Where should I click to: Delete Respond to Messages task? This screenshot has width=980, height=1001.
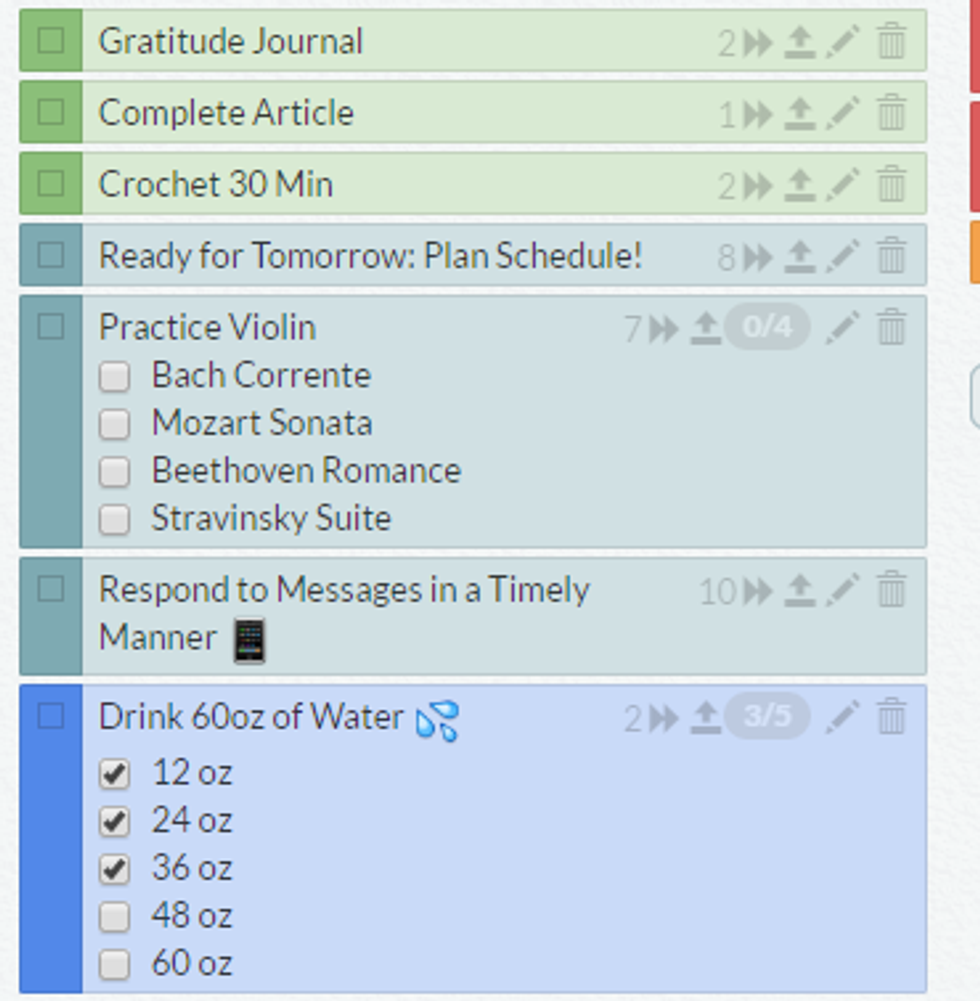click(891, 590)
